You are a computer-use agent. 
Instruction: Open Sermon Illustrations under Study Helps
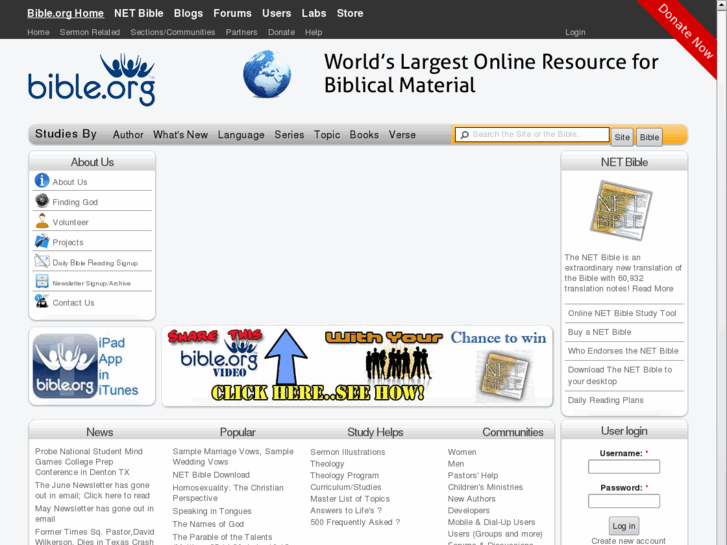pos(348,452)
